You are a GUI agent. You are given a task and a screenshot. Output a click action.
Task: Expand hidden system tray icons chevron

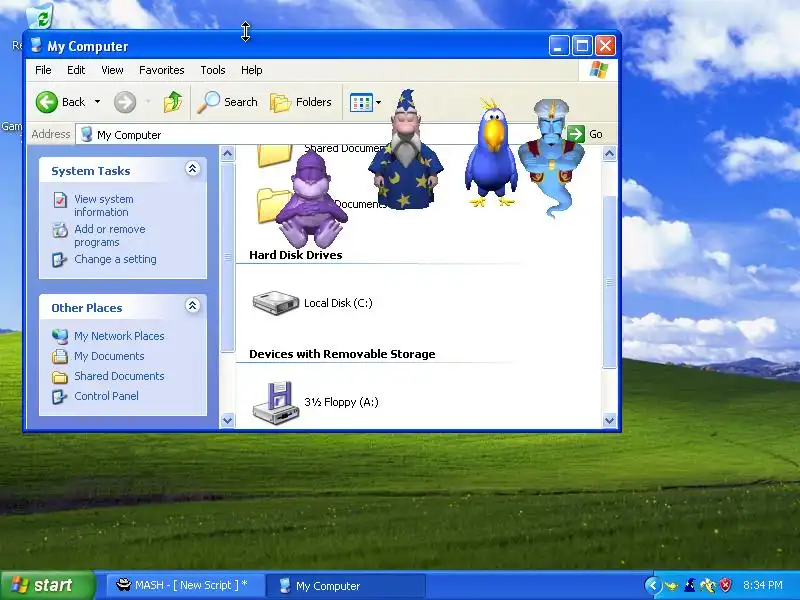pos(653,585)
